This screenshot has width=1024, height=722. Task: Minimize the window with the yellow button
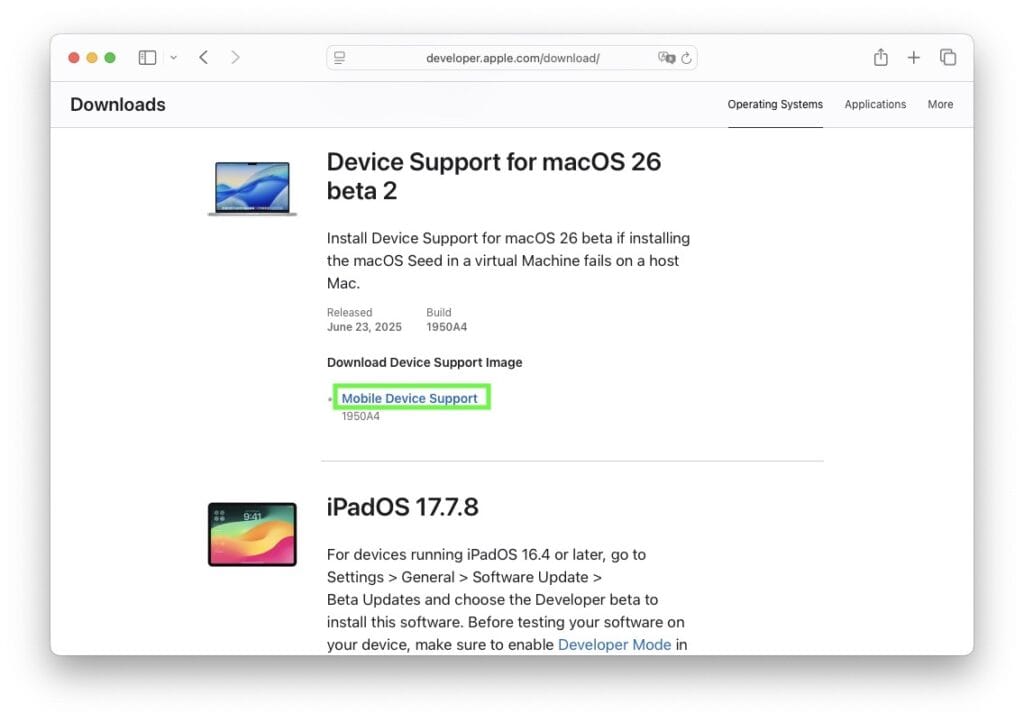click(x=92, y=57)
